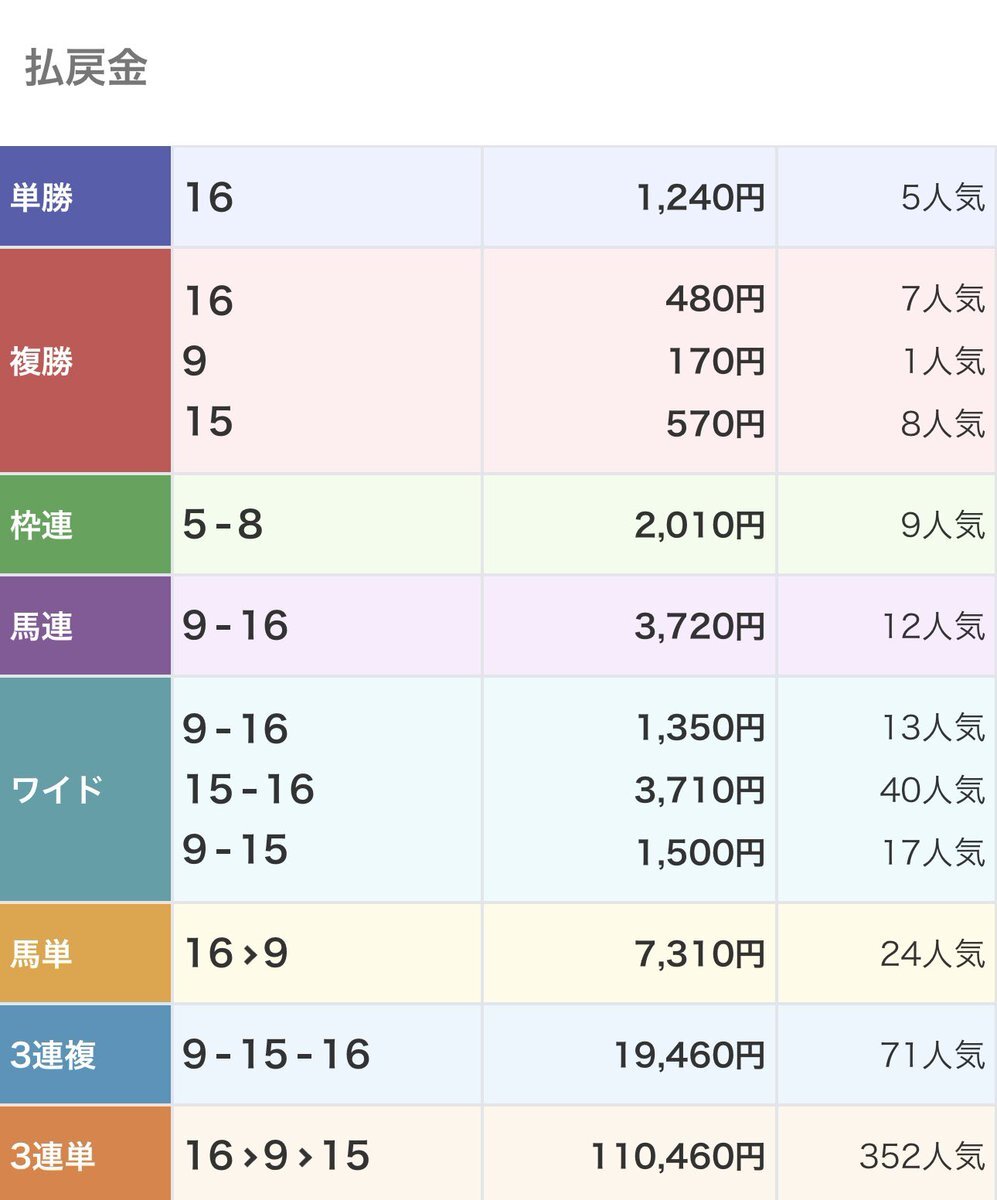The image size is (997, 1200).
Task: Click the 1,240円 payout amount
Action: (700, 198)
